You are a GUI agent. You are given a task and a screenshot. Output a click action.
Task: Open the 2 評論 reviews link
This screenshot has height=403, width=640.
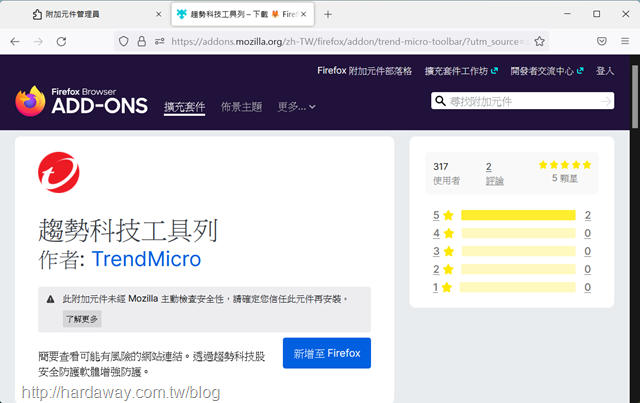(495, 174)
